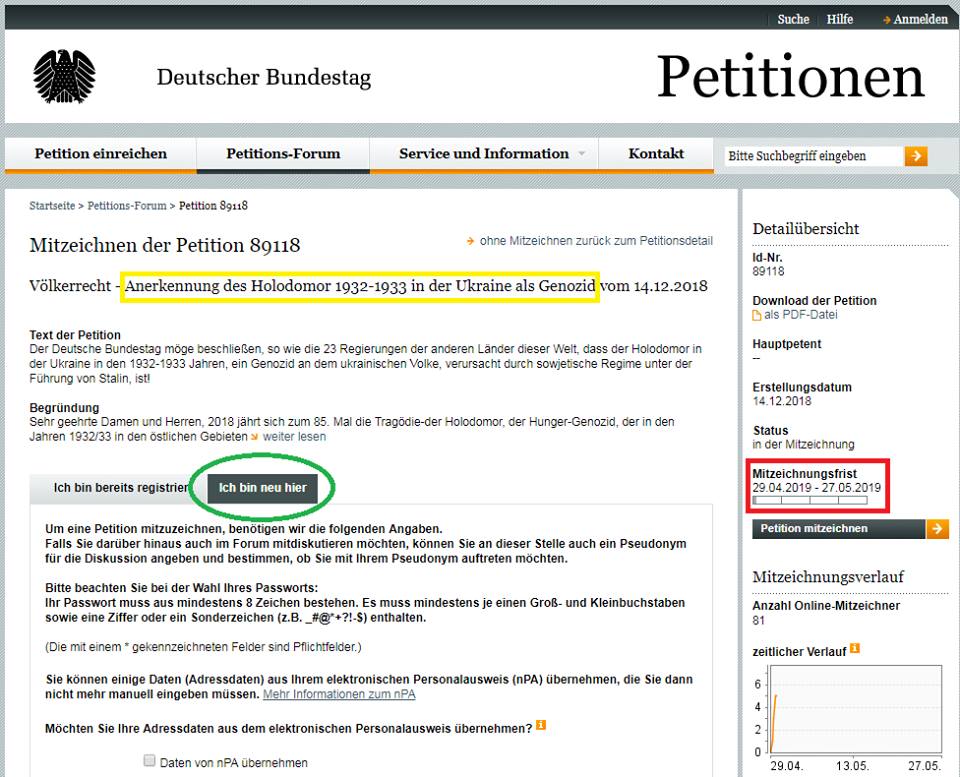Open Mehr Informationen zum nPA link
Viewport: 960px width, 777px height.
click(339, 694)
